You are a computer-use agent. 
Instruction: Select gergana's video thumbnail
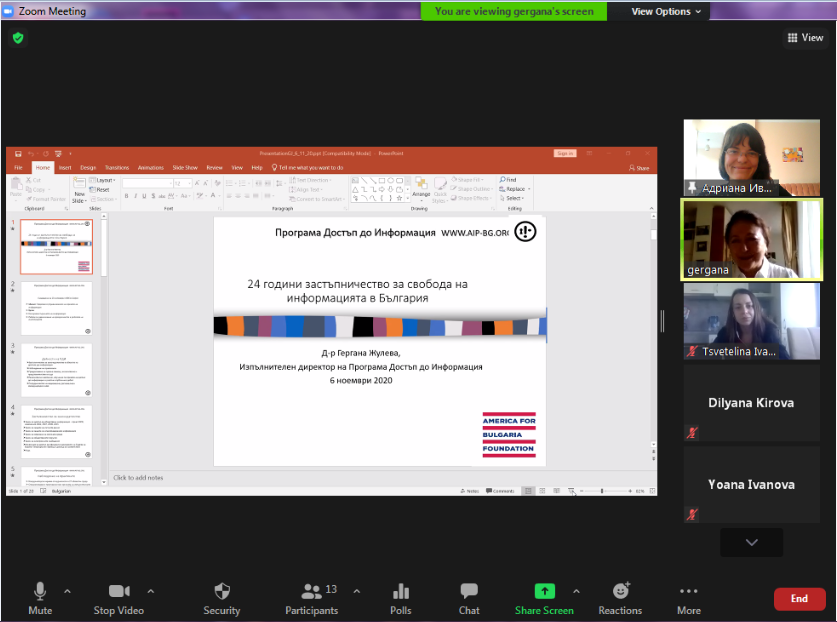click(751, 239)
